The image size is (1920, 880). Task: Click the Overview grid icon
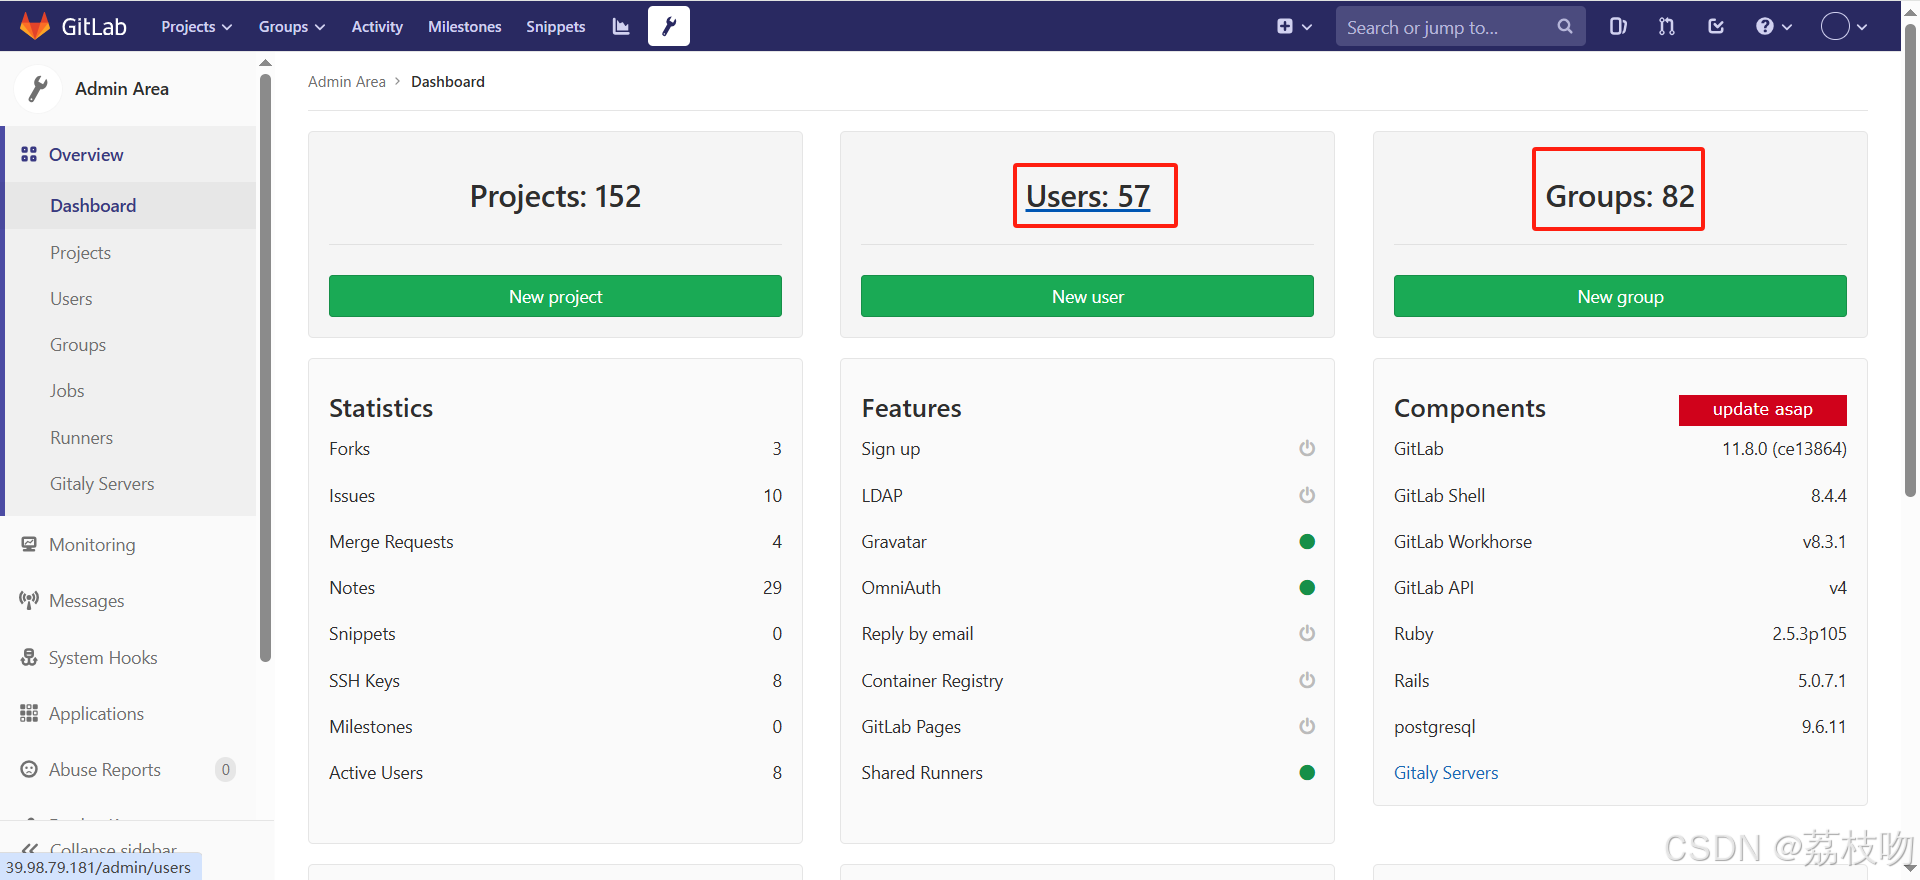(29, 155)
